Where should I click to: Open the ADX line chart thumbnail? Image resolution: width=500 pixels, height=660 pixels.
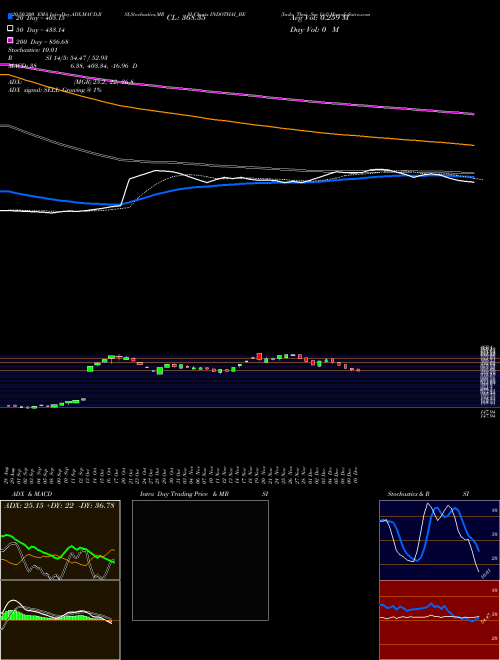tap(60, 540)
